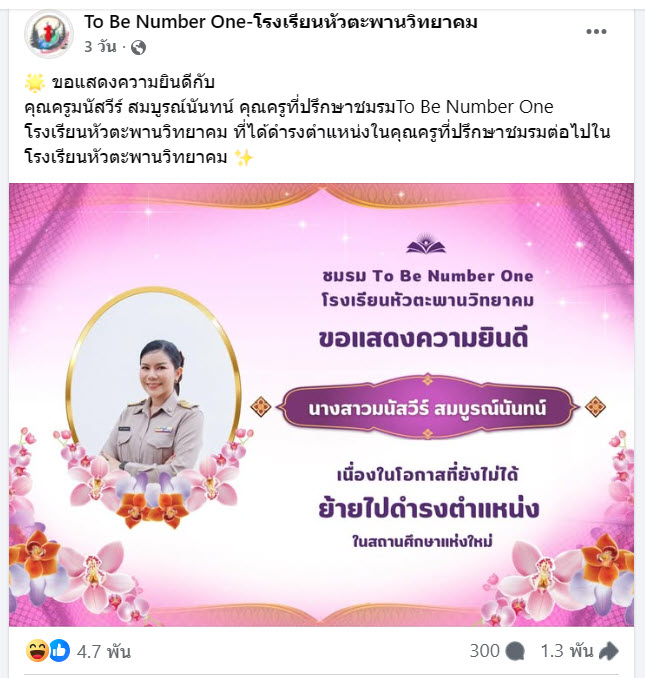Click the post caption text ขอแสดงความยินดีกับ
645x678 pixels.
133,82
